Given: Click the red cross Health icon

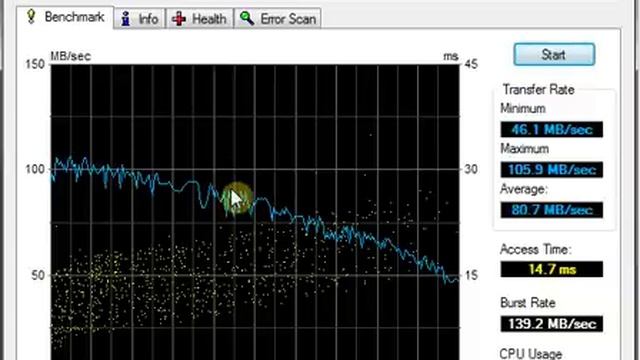Looking at the screenshot, I should 179,19.
